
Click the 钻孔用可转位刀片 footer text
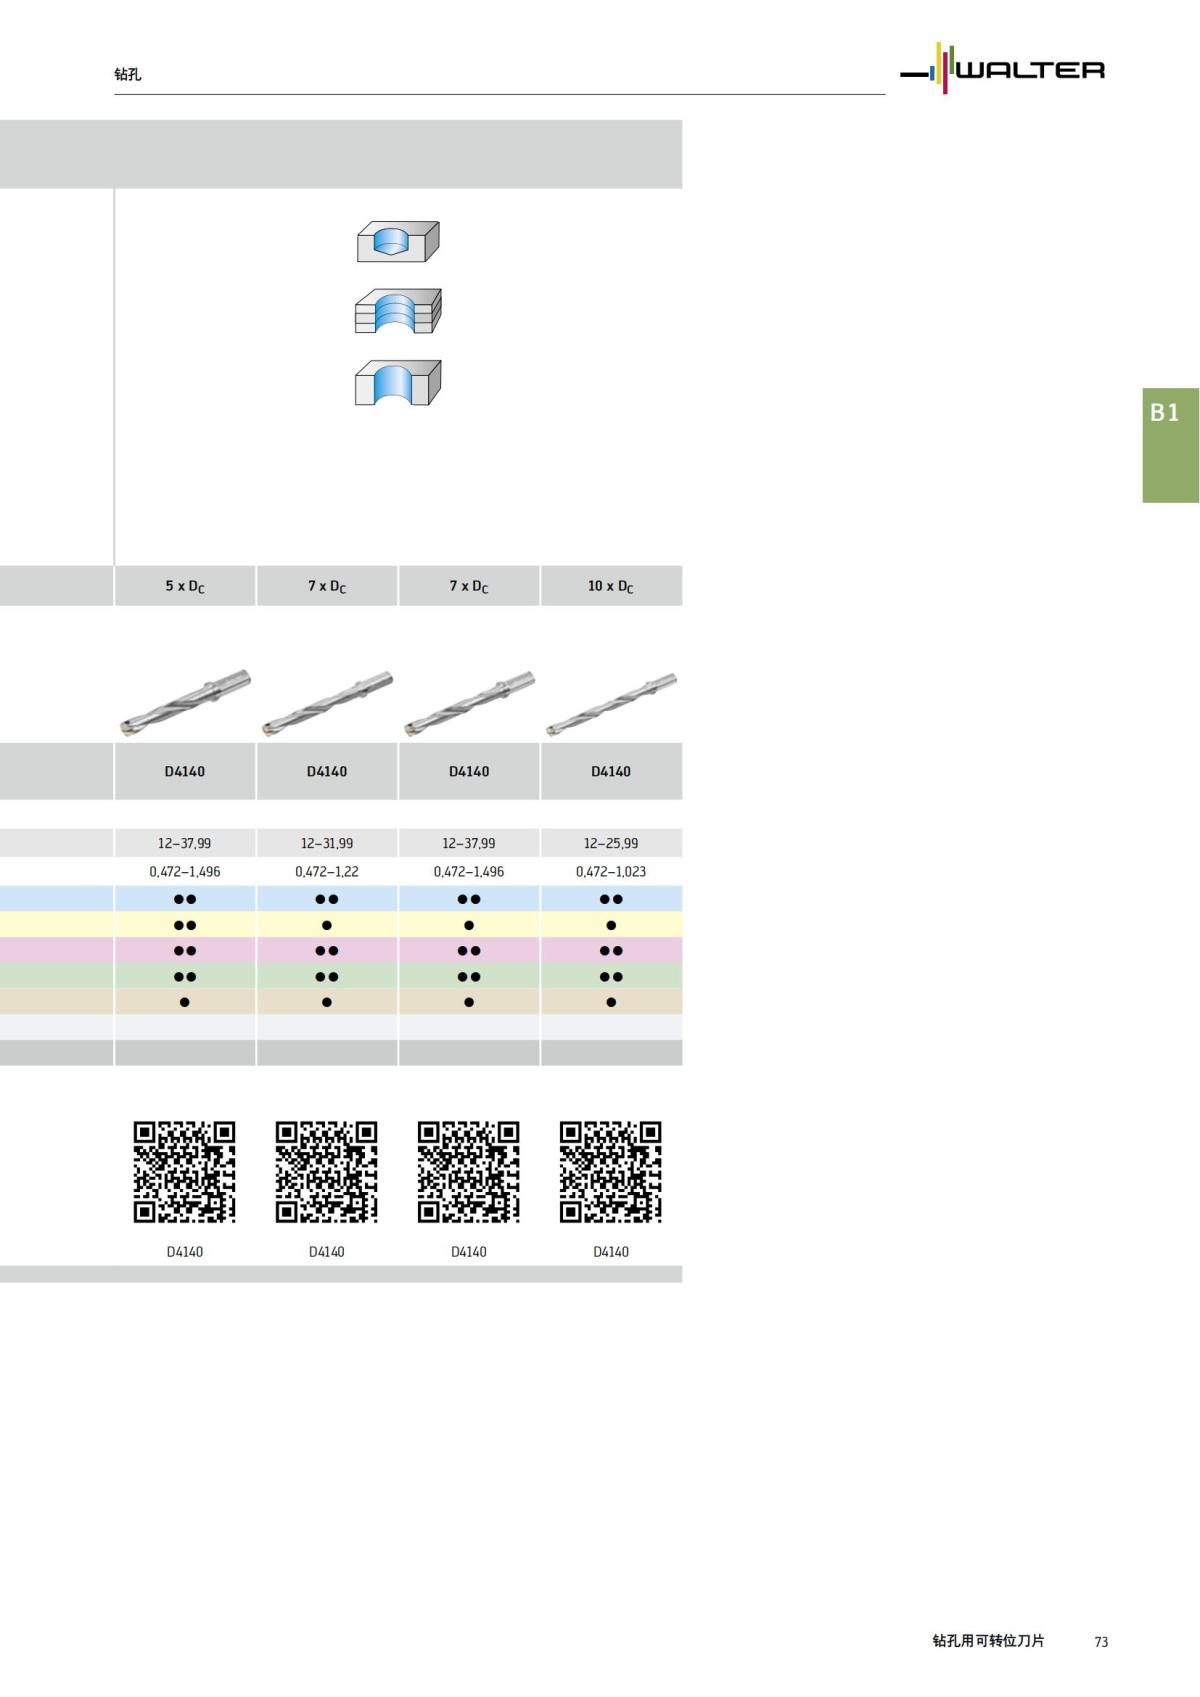pyautogui.click(x=988, y=1641)
